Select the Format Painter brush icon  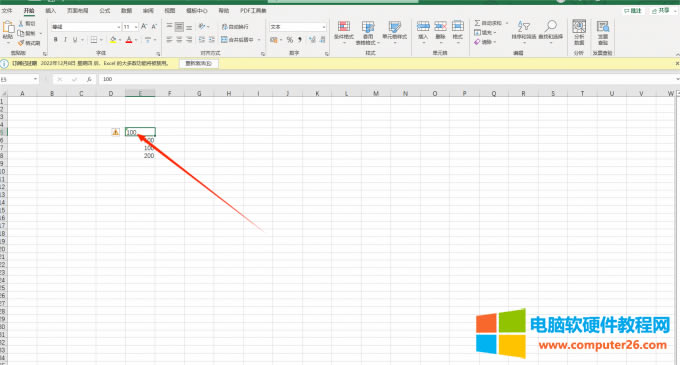(x=21, y=43)
